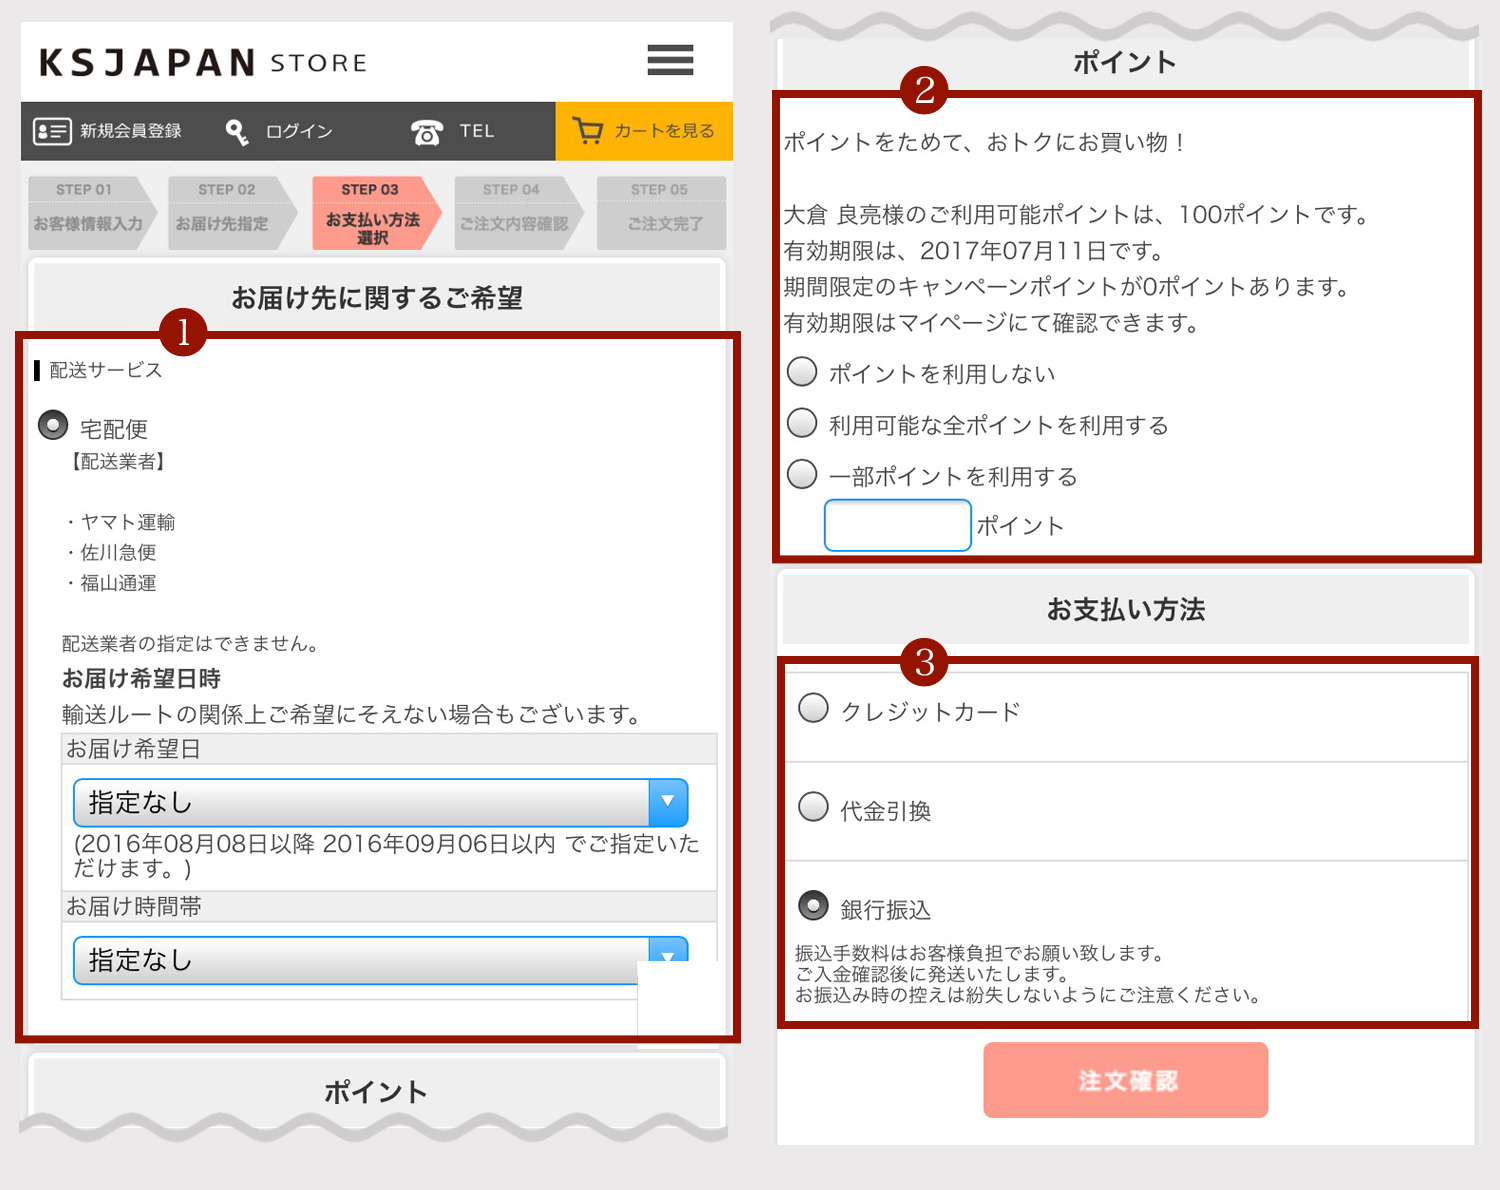Choose 銀行振込 payment option
Image resolution: width=1500 pixels, height=1190 pixels.
(814, 906)
